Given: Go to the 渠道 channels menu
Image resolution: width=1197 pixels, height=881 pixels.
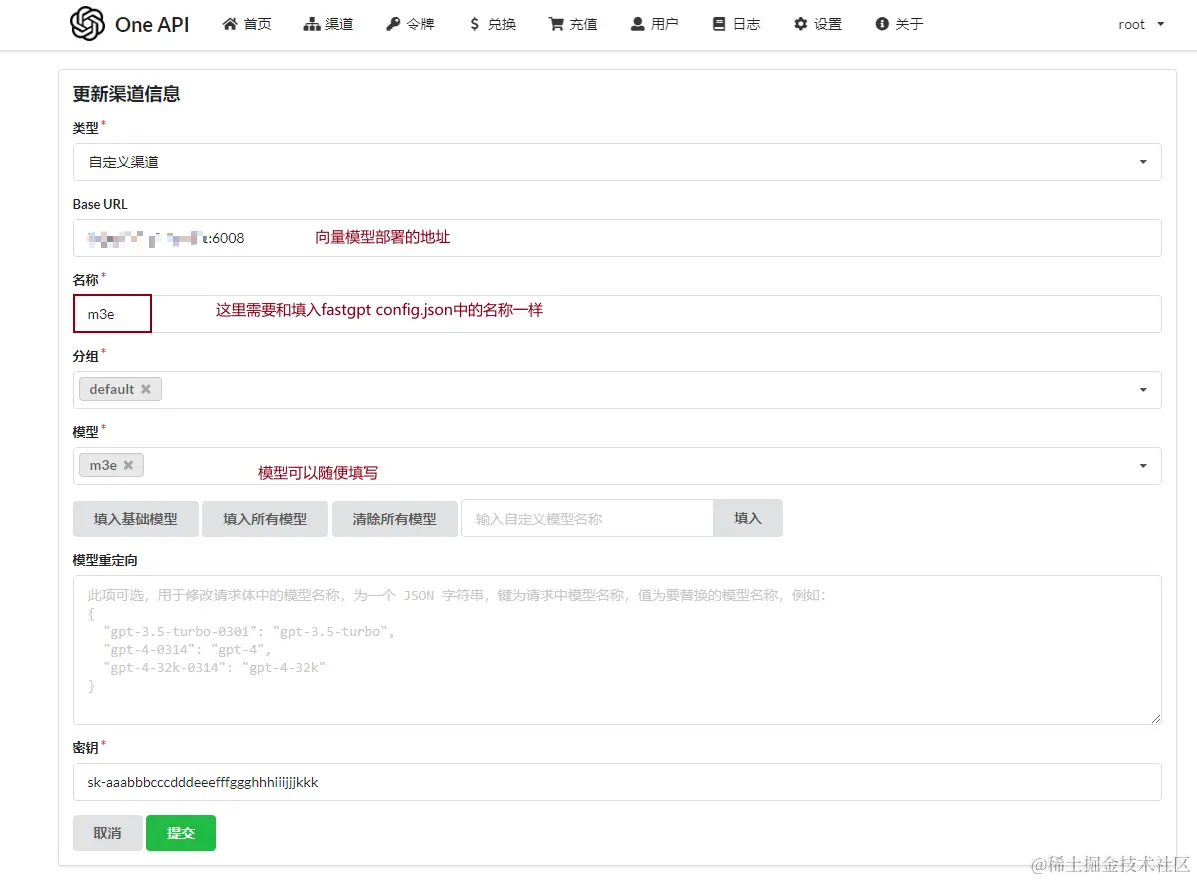Looking at the screenshot, I should 328,24.
